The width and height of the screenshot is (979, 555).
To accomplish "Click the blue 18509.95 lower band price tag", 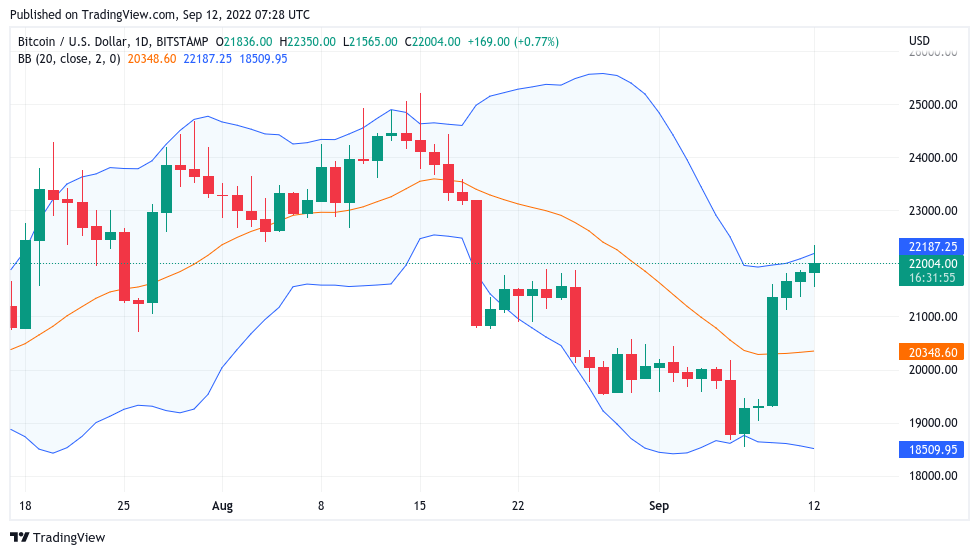I will (932, 450).
